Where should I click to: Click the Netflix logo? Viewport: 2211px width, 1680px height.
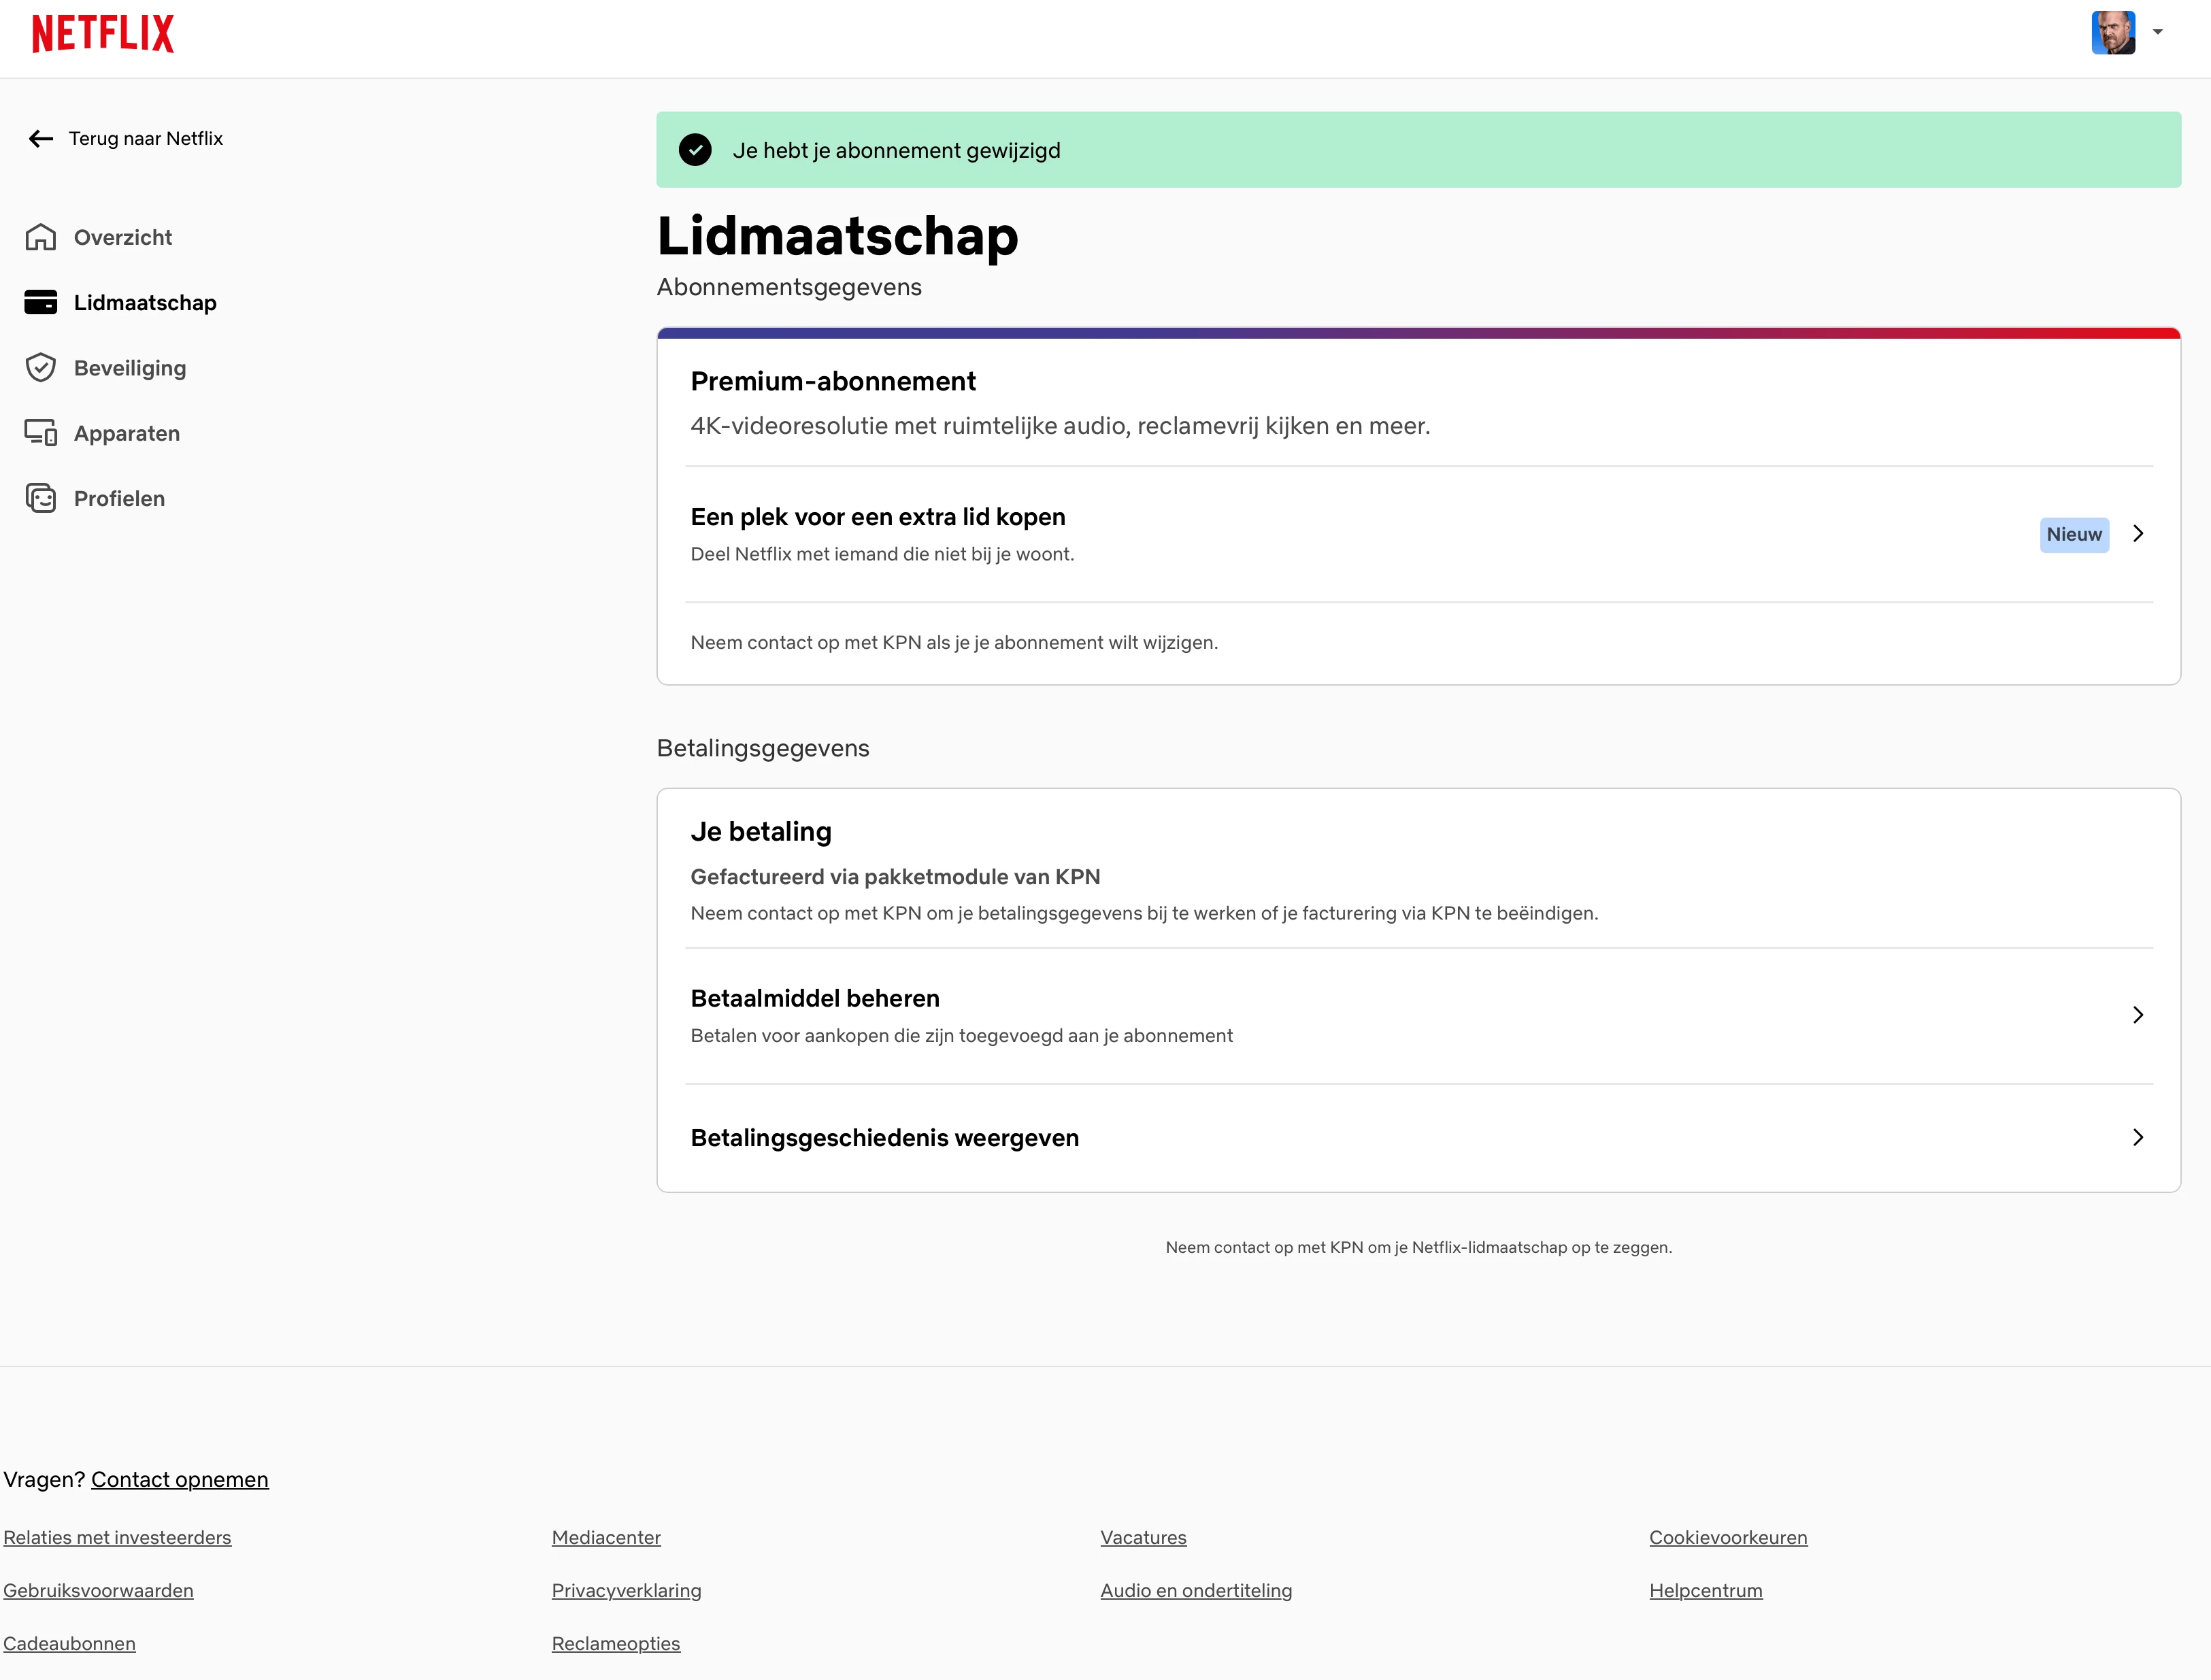tap(103, 33)
